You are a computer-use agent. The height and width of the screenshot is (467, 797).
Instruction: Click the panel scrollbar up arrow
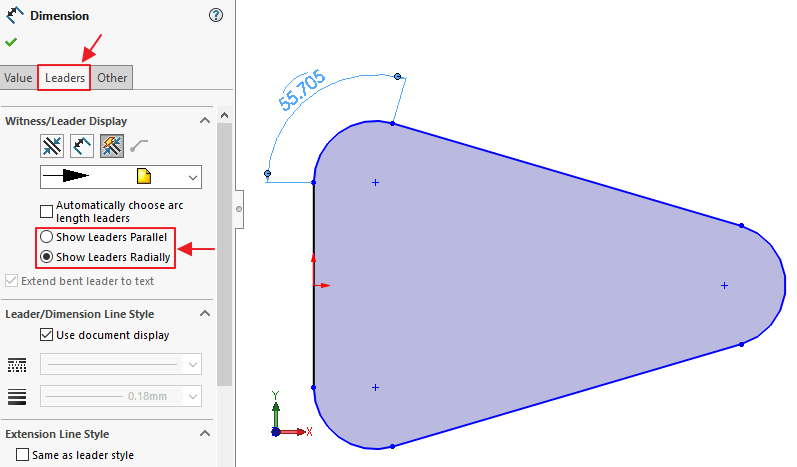pyautogui.click(x=225, y=115)
